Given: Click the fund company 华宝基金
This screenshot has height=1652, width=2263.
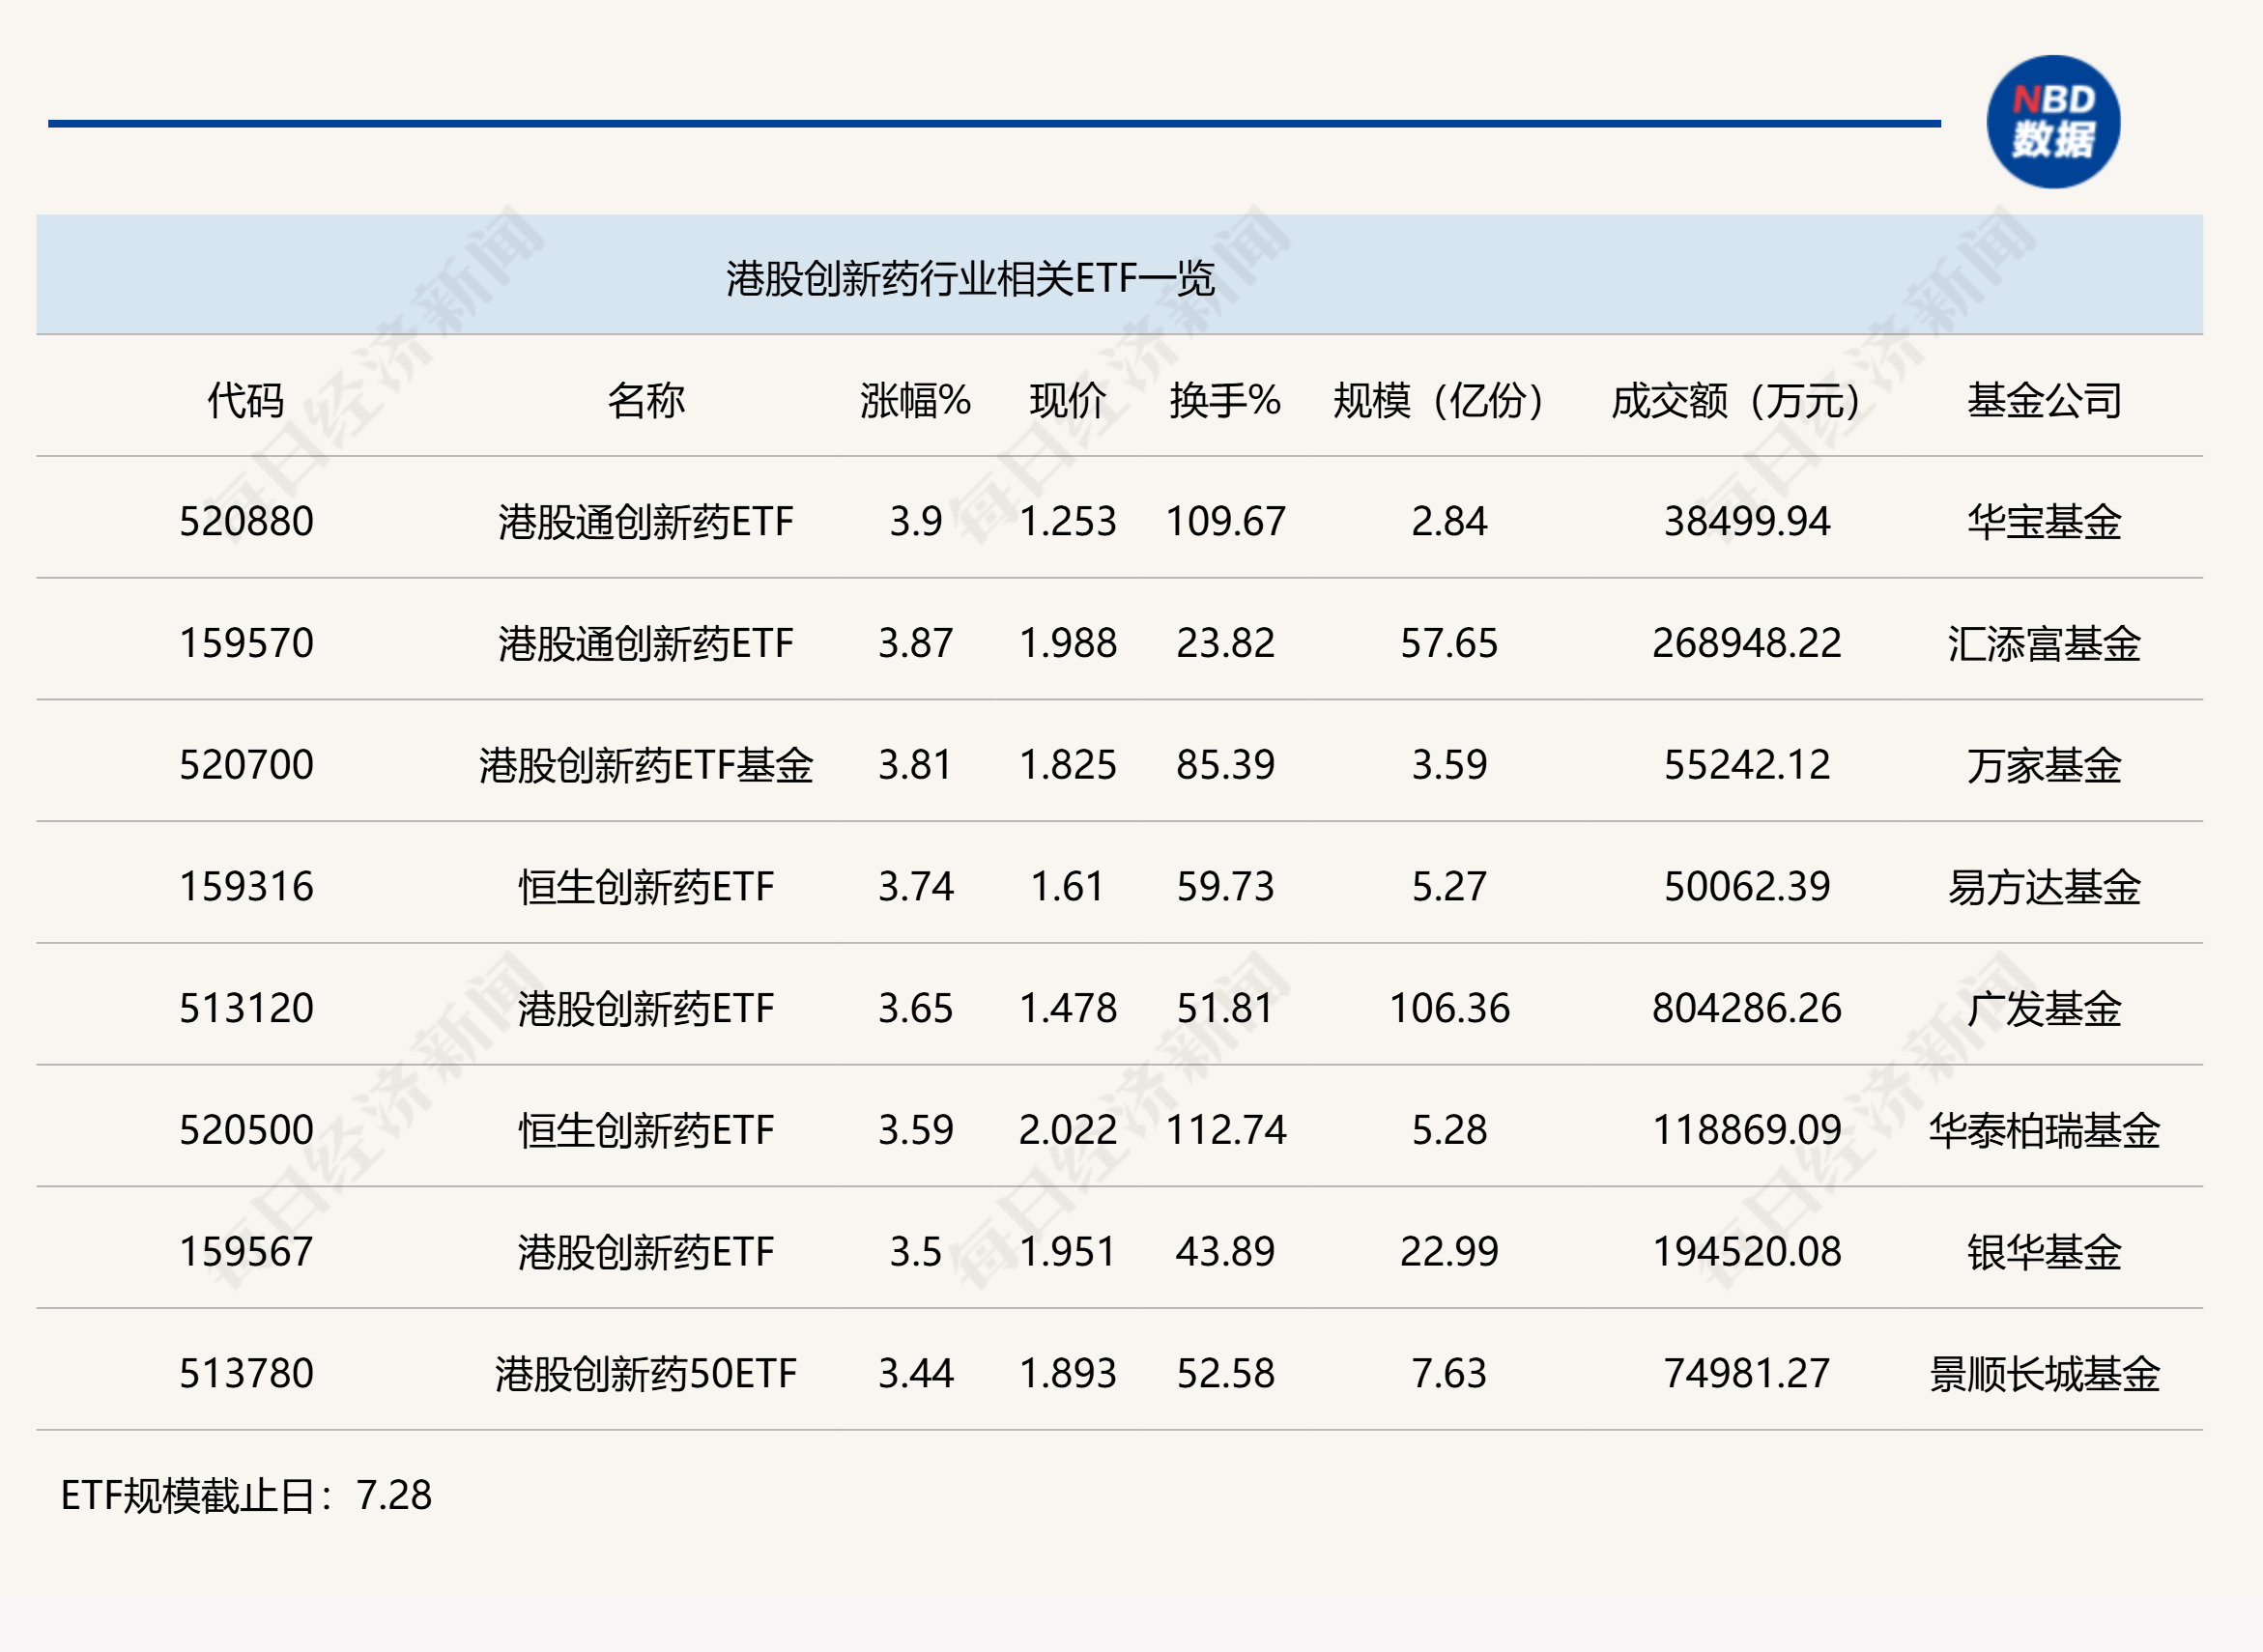Looking at the screenshot, I should click(2044, 522).
